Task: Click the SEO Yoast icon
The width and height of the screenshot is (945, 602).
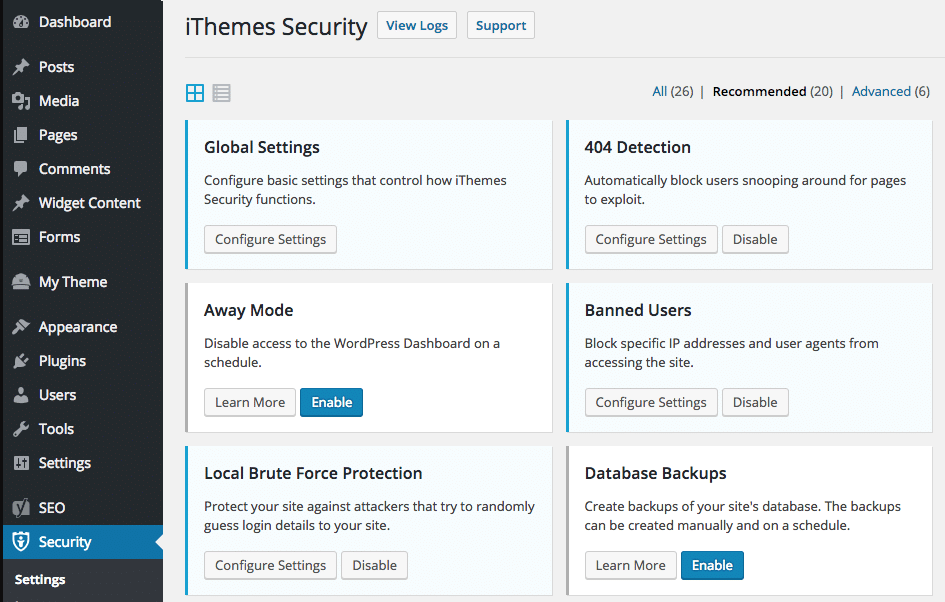Action: point(21,508)
